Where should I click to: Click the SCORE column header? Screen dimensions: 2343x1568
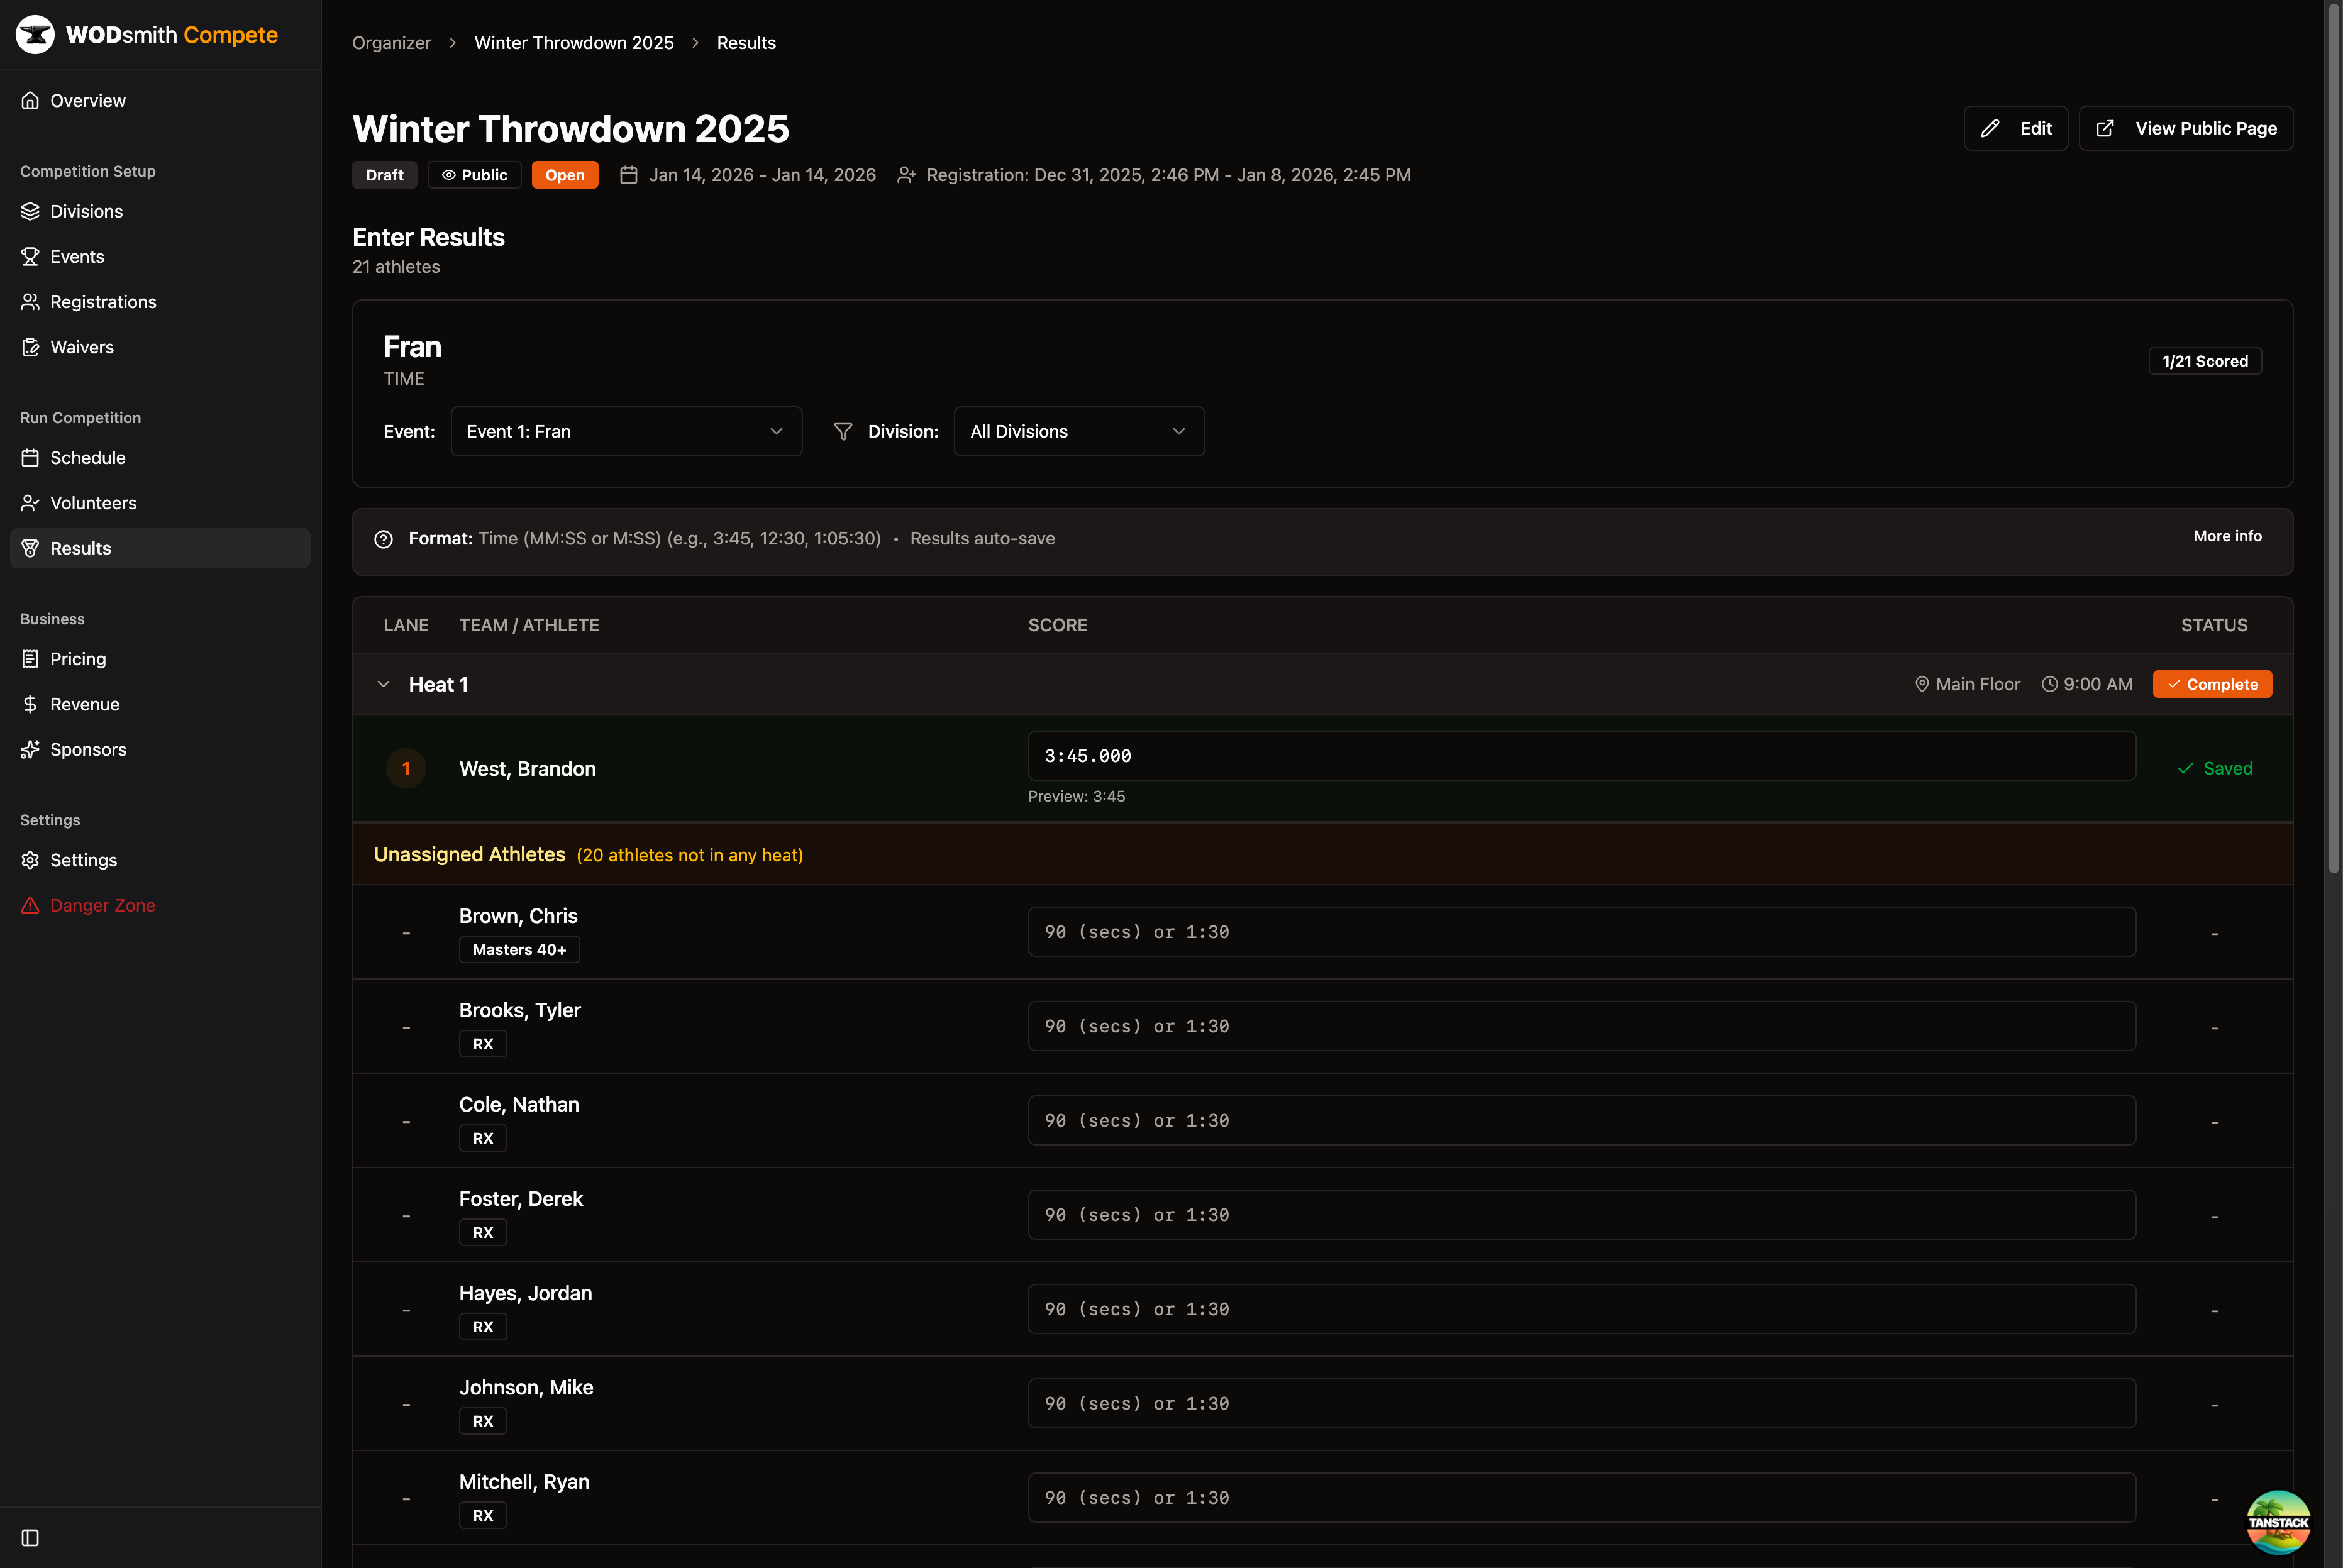[x=1057, y=625]
